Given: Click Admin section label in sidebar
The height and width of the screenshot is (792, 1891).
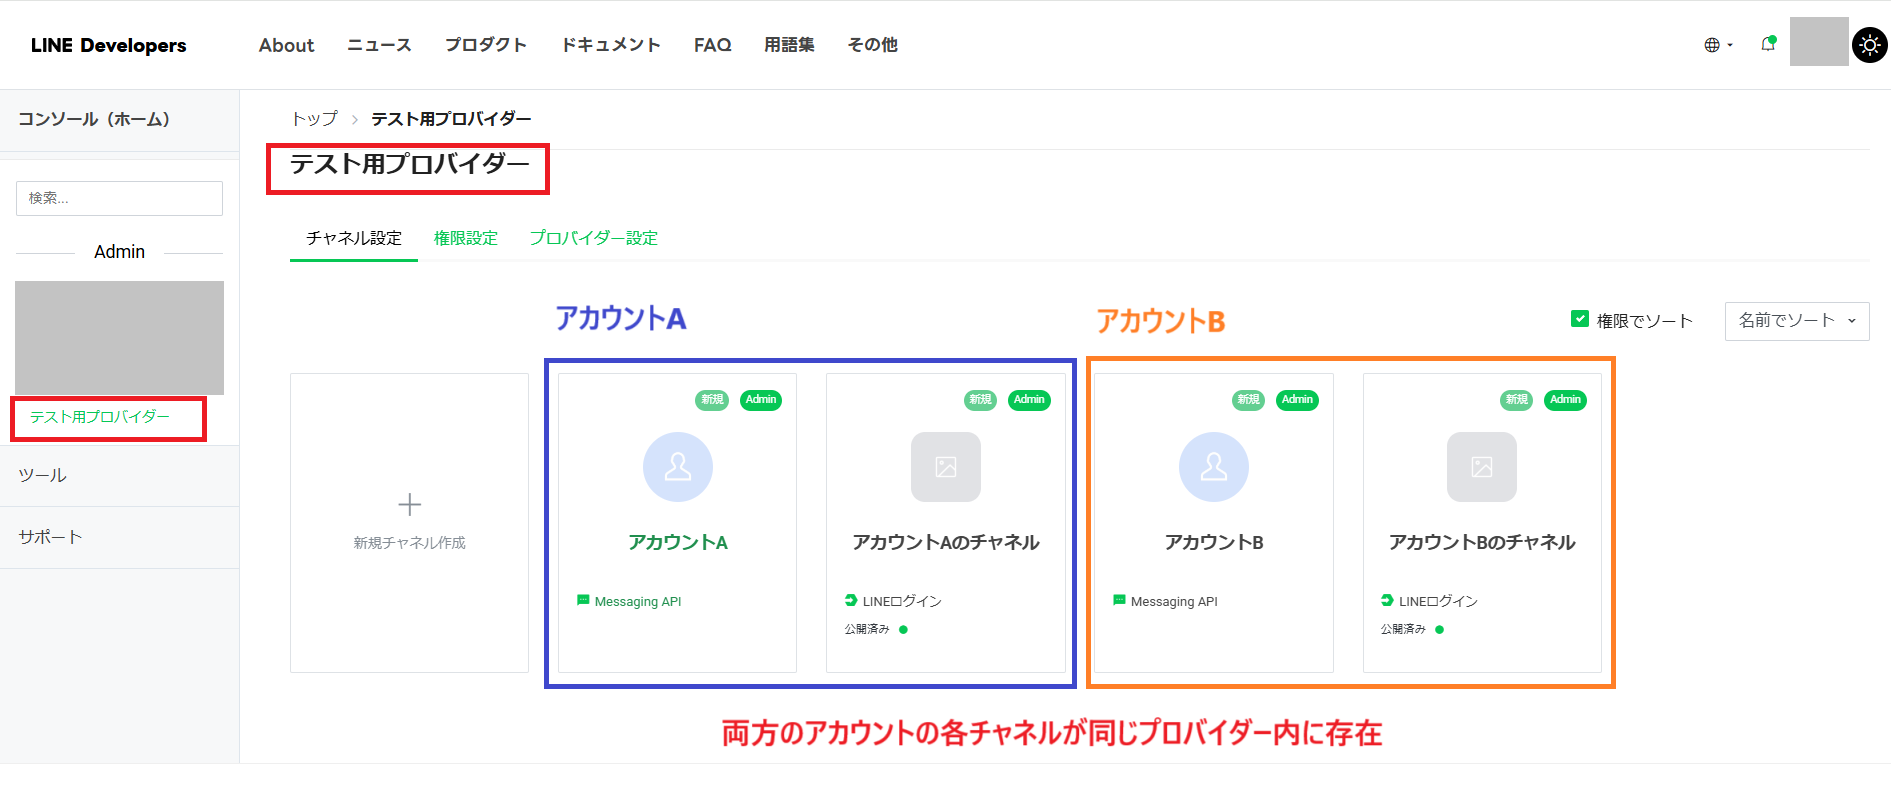Looking at the screenshot, I should tap(119, 252).
